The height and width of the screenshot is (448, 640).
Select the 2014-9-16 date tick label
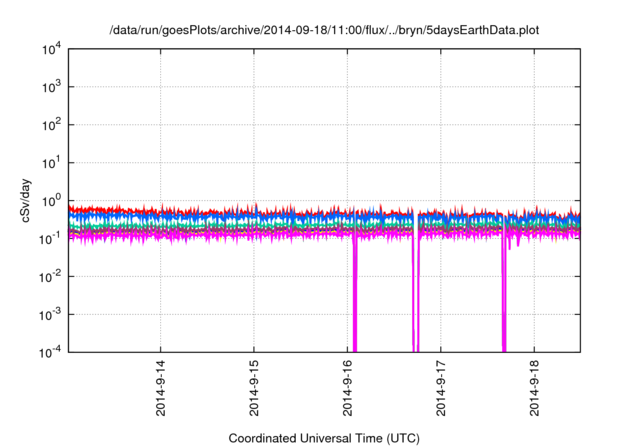(x=347, y=388)
